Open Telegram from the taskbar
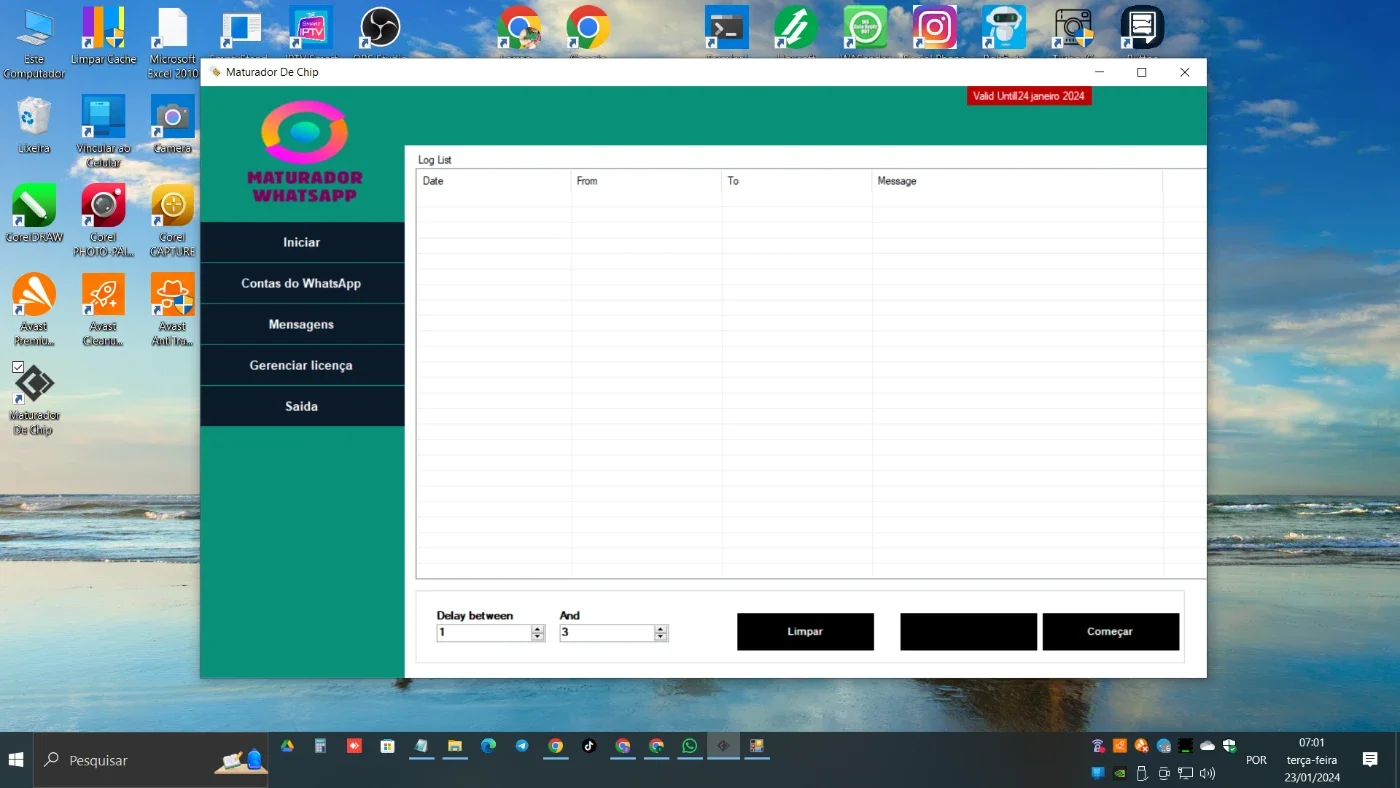The height and width of the screenshot is (788, 1400). (x=522, y=746)
